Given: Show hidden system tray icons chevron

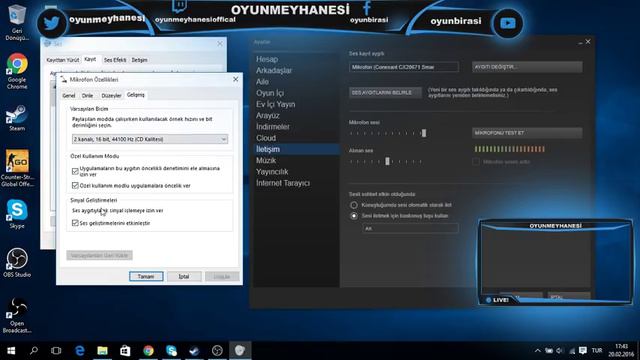Looking at the screenshot, I should (538, 351).
